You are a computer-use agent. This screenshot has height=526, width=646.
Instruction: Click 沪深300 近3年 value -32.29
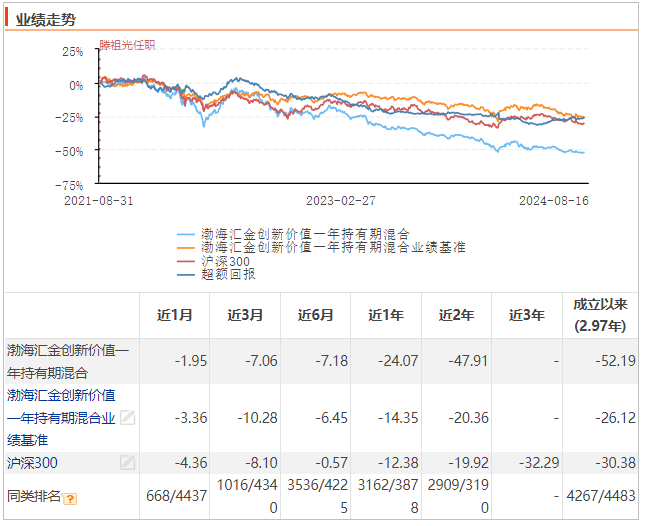pyautogui.click(x=539, y=463)
